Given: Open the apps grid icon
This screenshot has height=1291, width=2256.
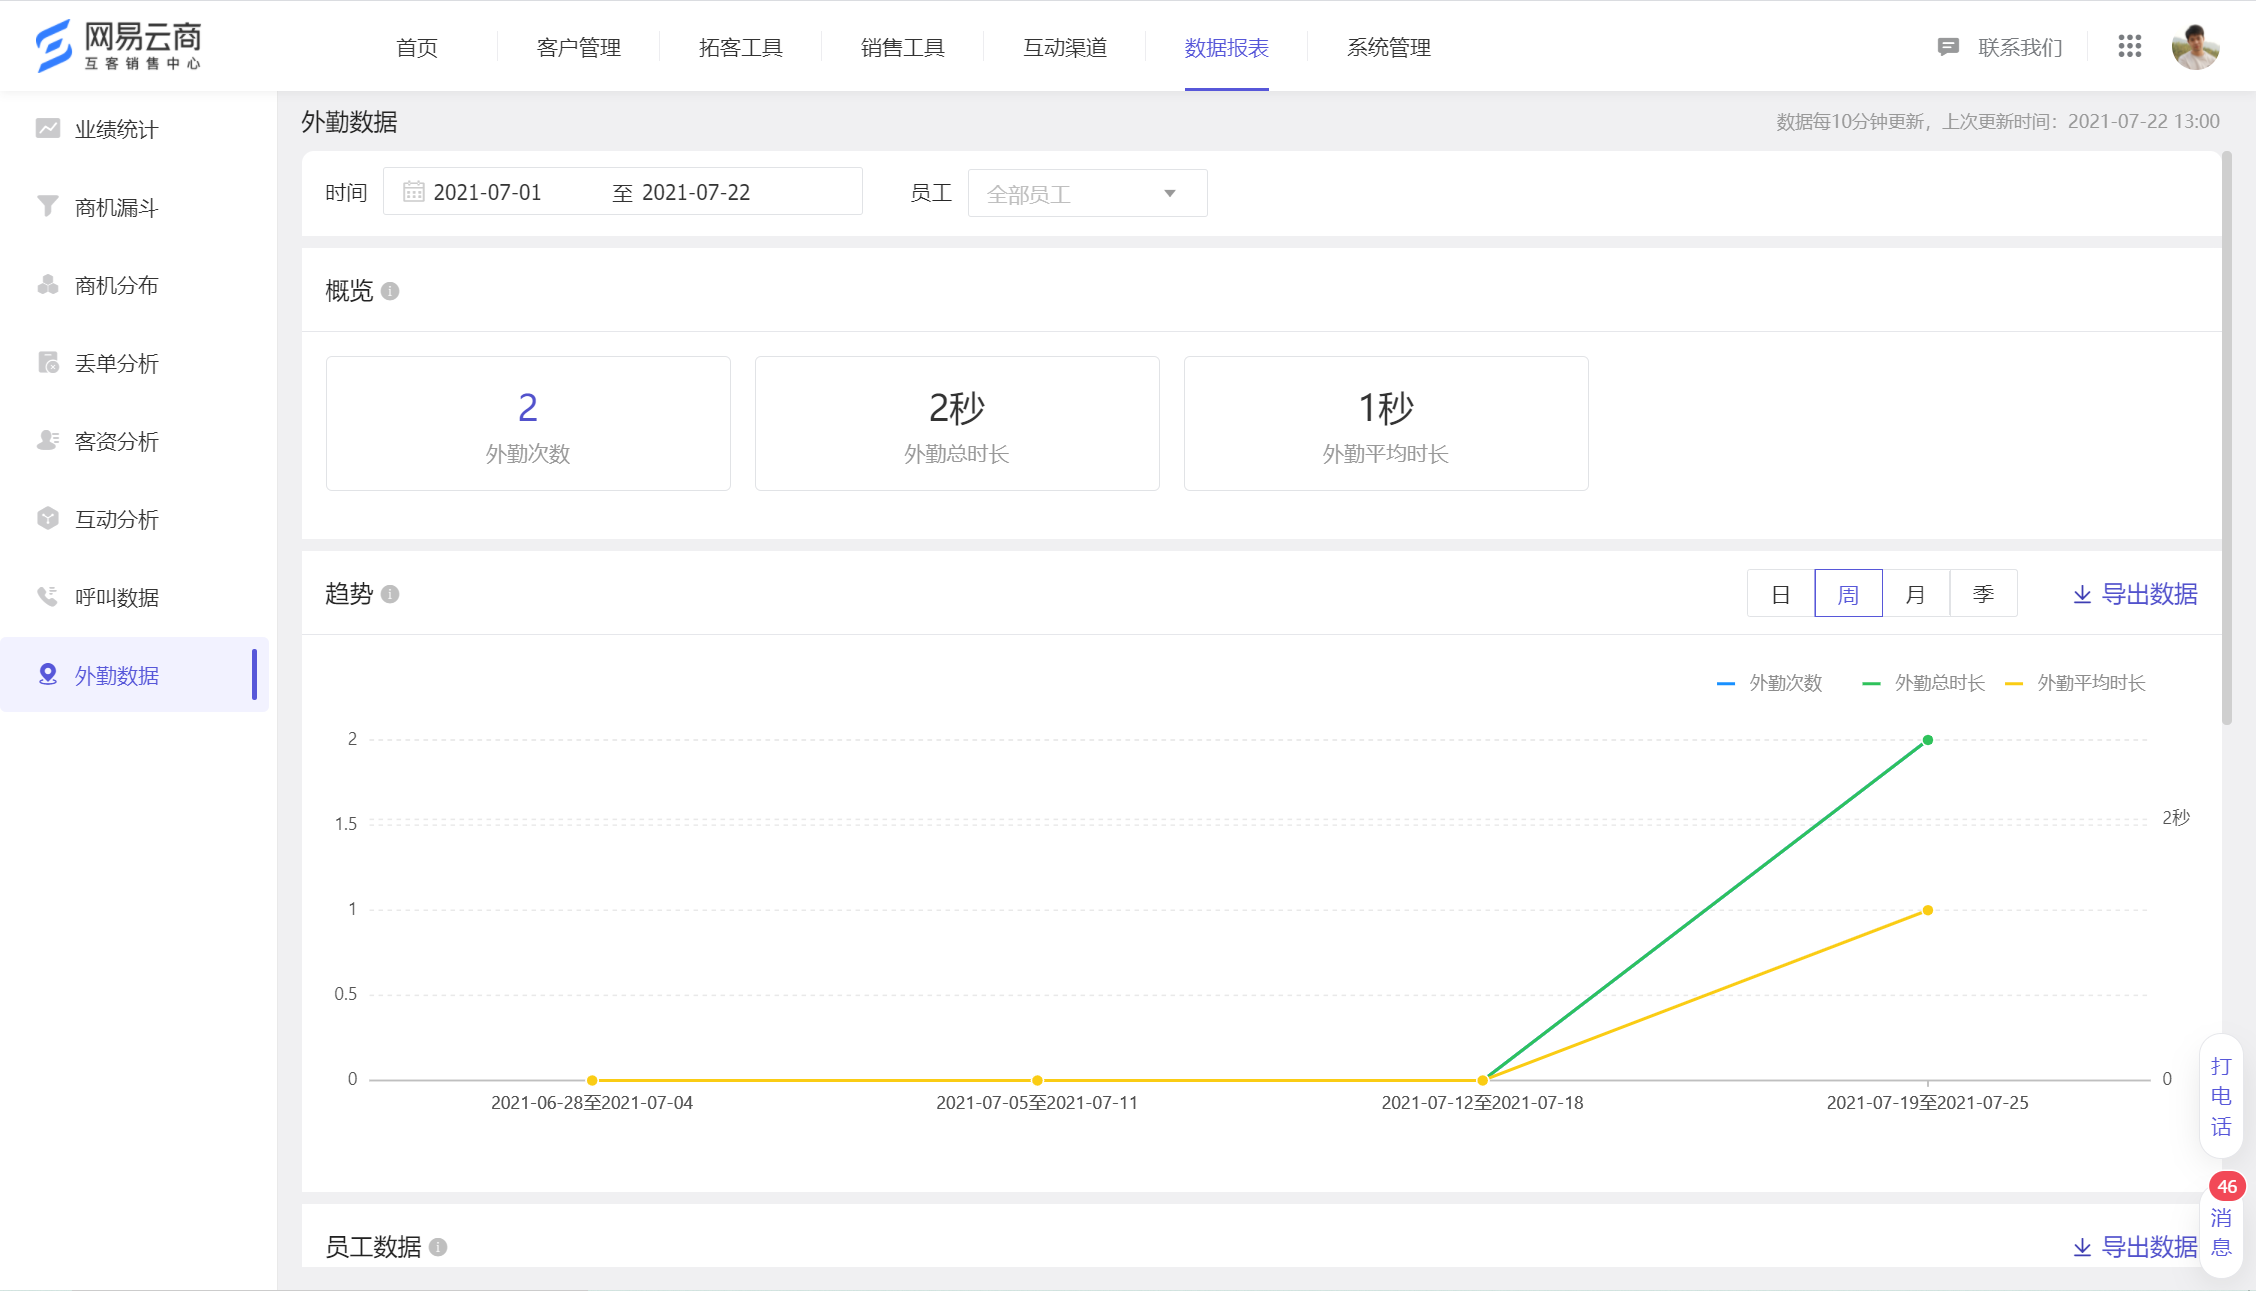Looking at the screenshot, I should tap(2129, 46).
